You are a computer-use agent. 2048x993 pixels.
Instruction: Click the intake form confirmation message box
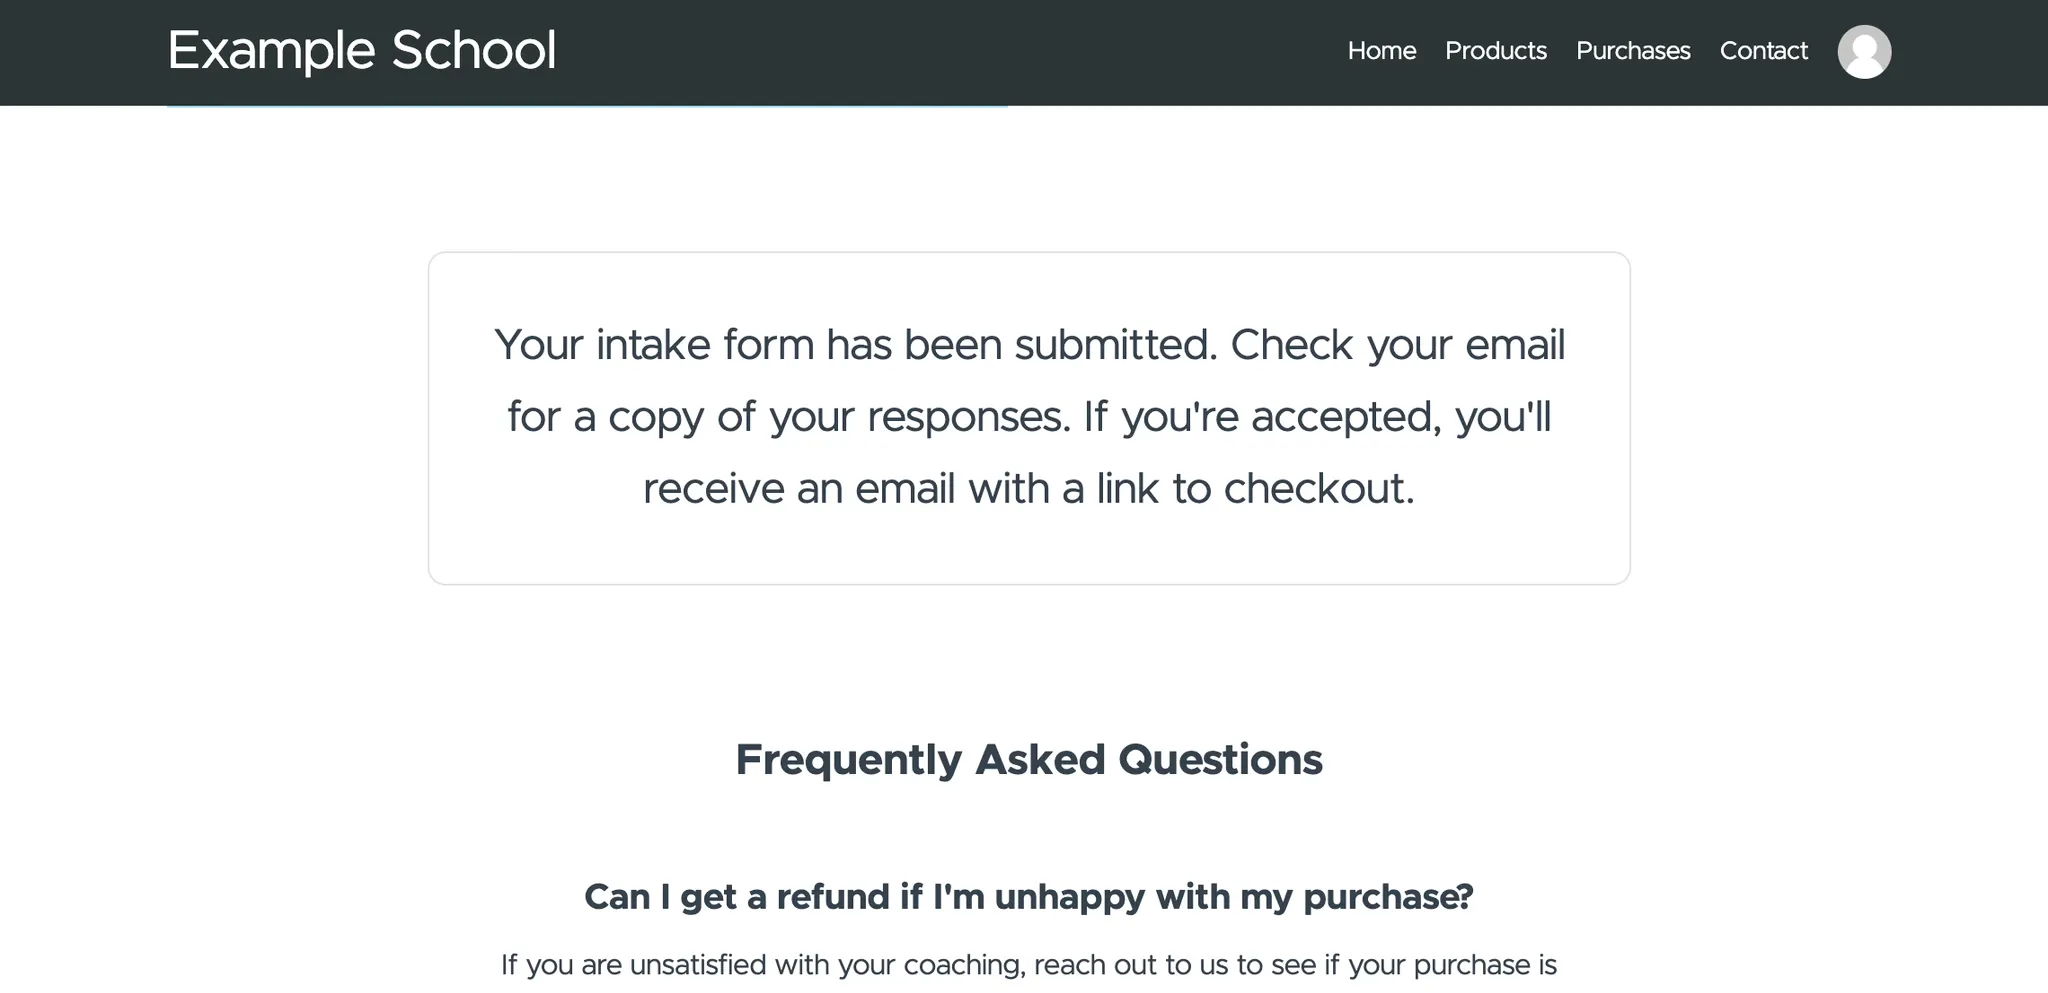coord(1029,418)
